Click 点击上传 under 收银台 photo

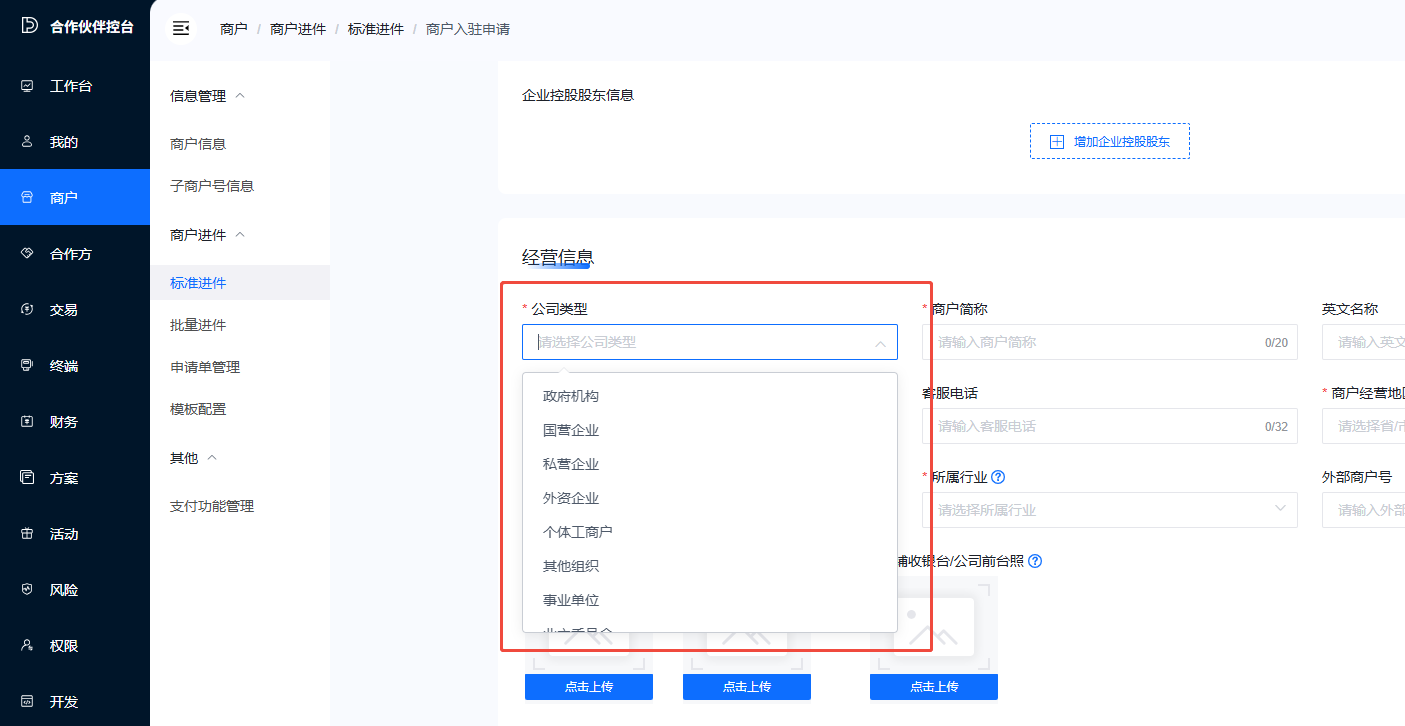tap(933, 687)
